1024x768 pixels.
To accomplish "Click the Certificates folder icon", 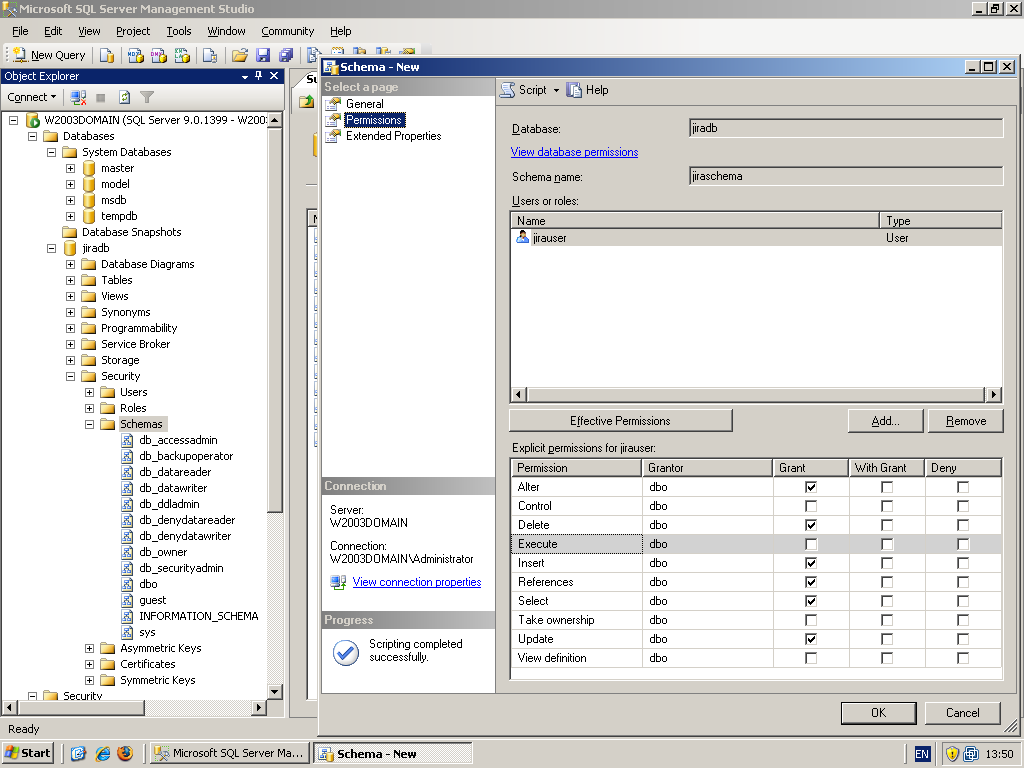I will [x=108, y=664].
